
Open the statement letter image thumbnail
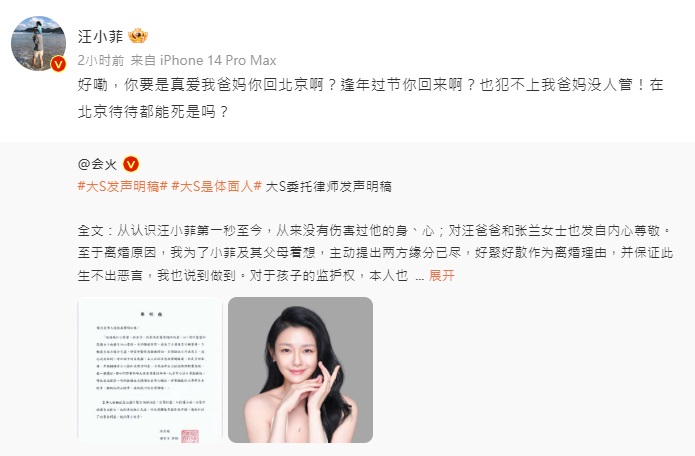[x=150, y=370]
